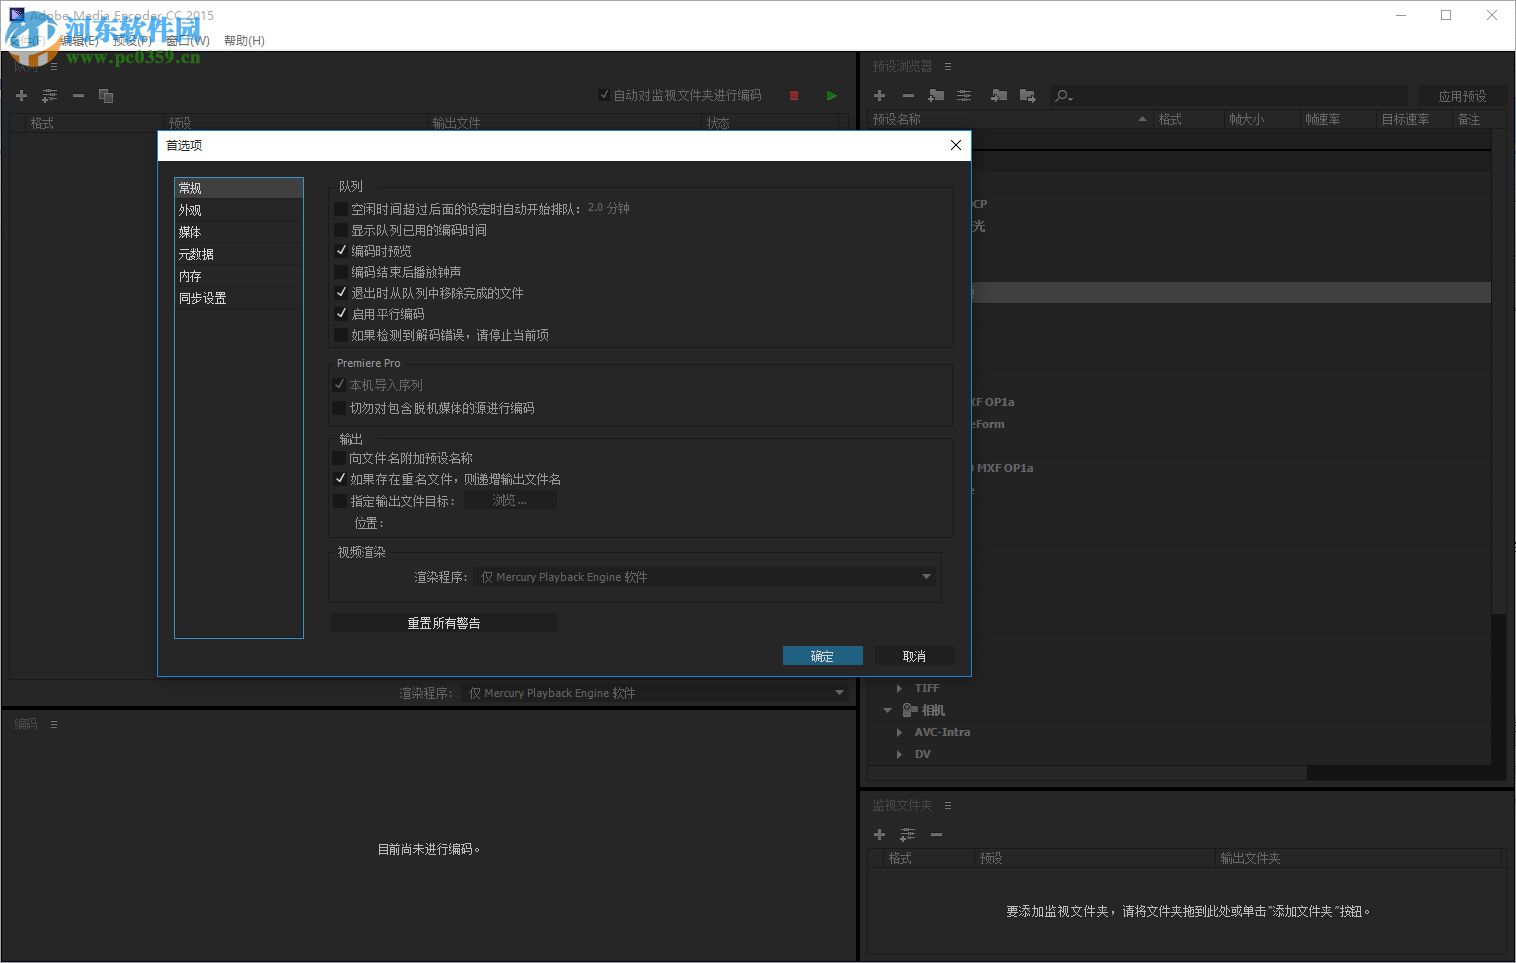Click the import presets icon
Screen dimensions: 1516x963
[998, 95]
